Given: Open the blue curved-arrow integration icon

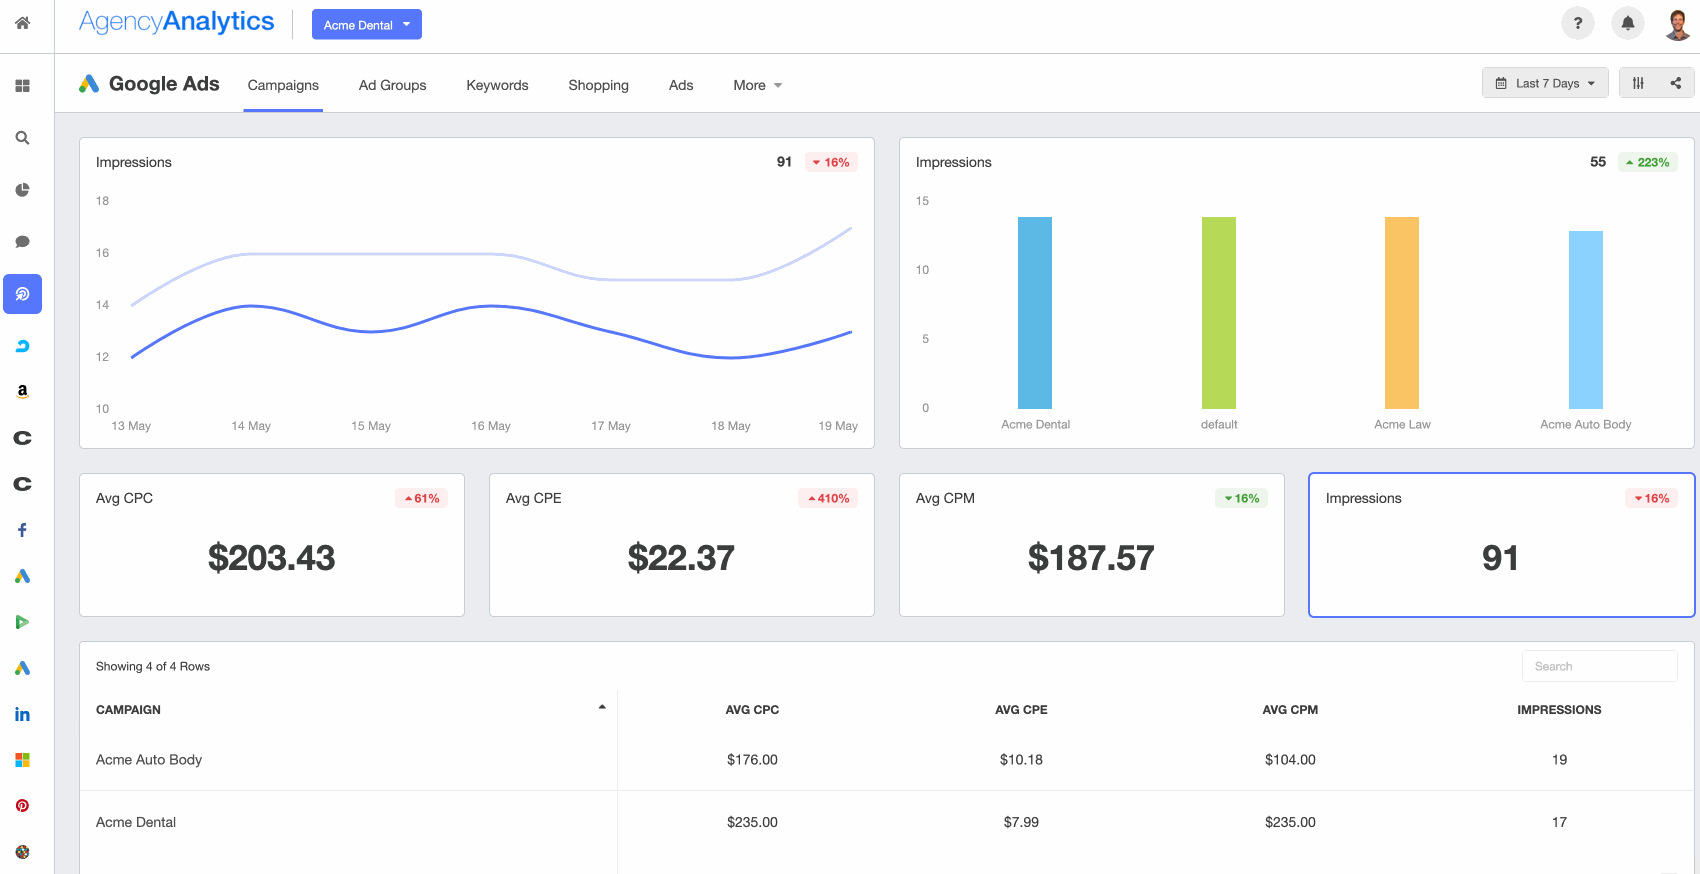Looking at the screenshot, I should 22,346.
